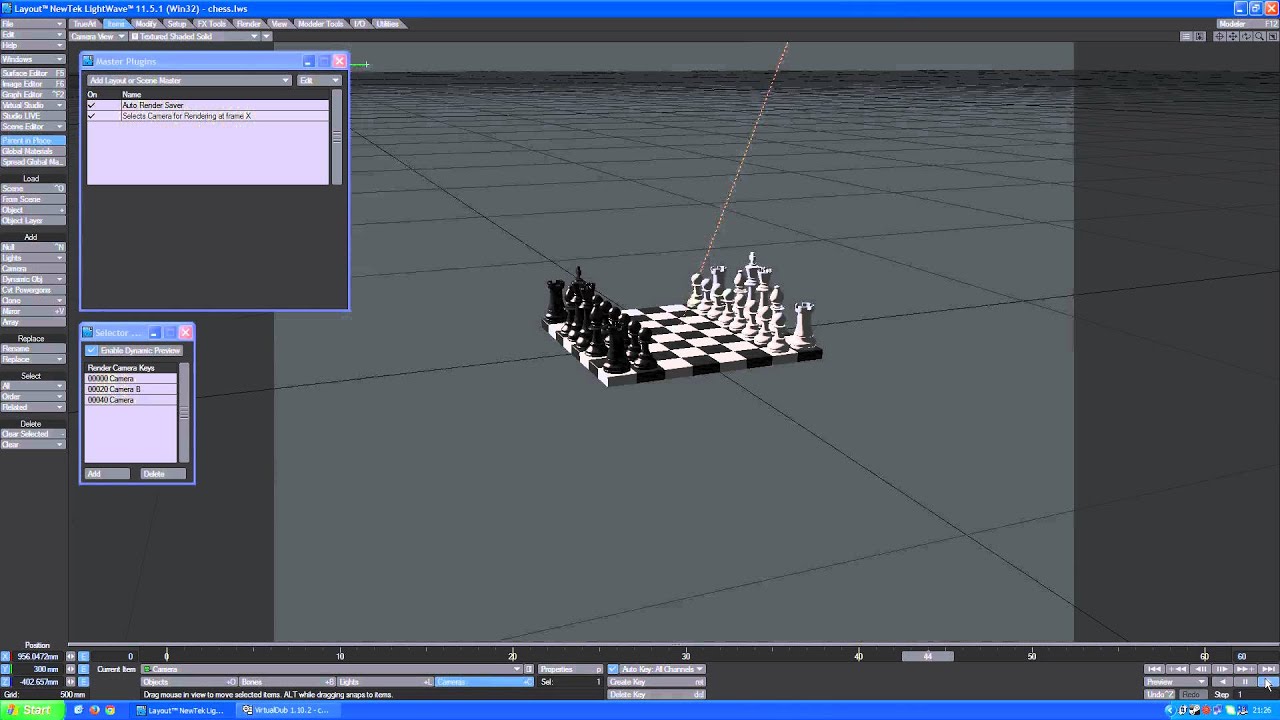The width and height of the screenshot is (1280, 720).
Task: Jump to the last frame
Action: [x=1268, y=669]
